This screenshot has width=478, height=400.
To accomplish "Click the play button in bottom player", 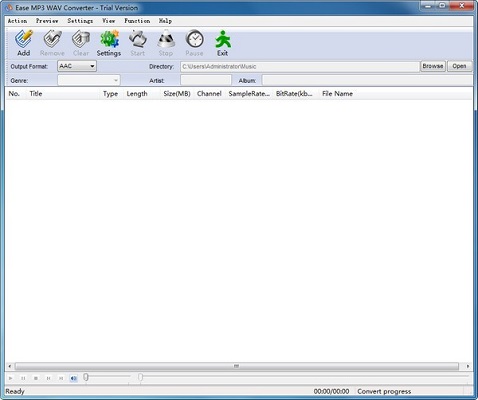I will point(11,378).
